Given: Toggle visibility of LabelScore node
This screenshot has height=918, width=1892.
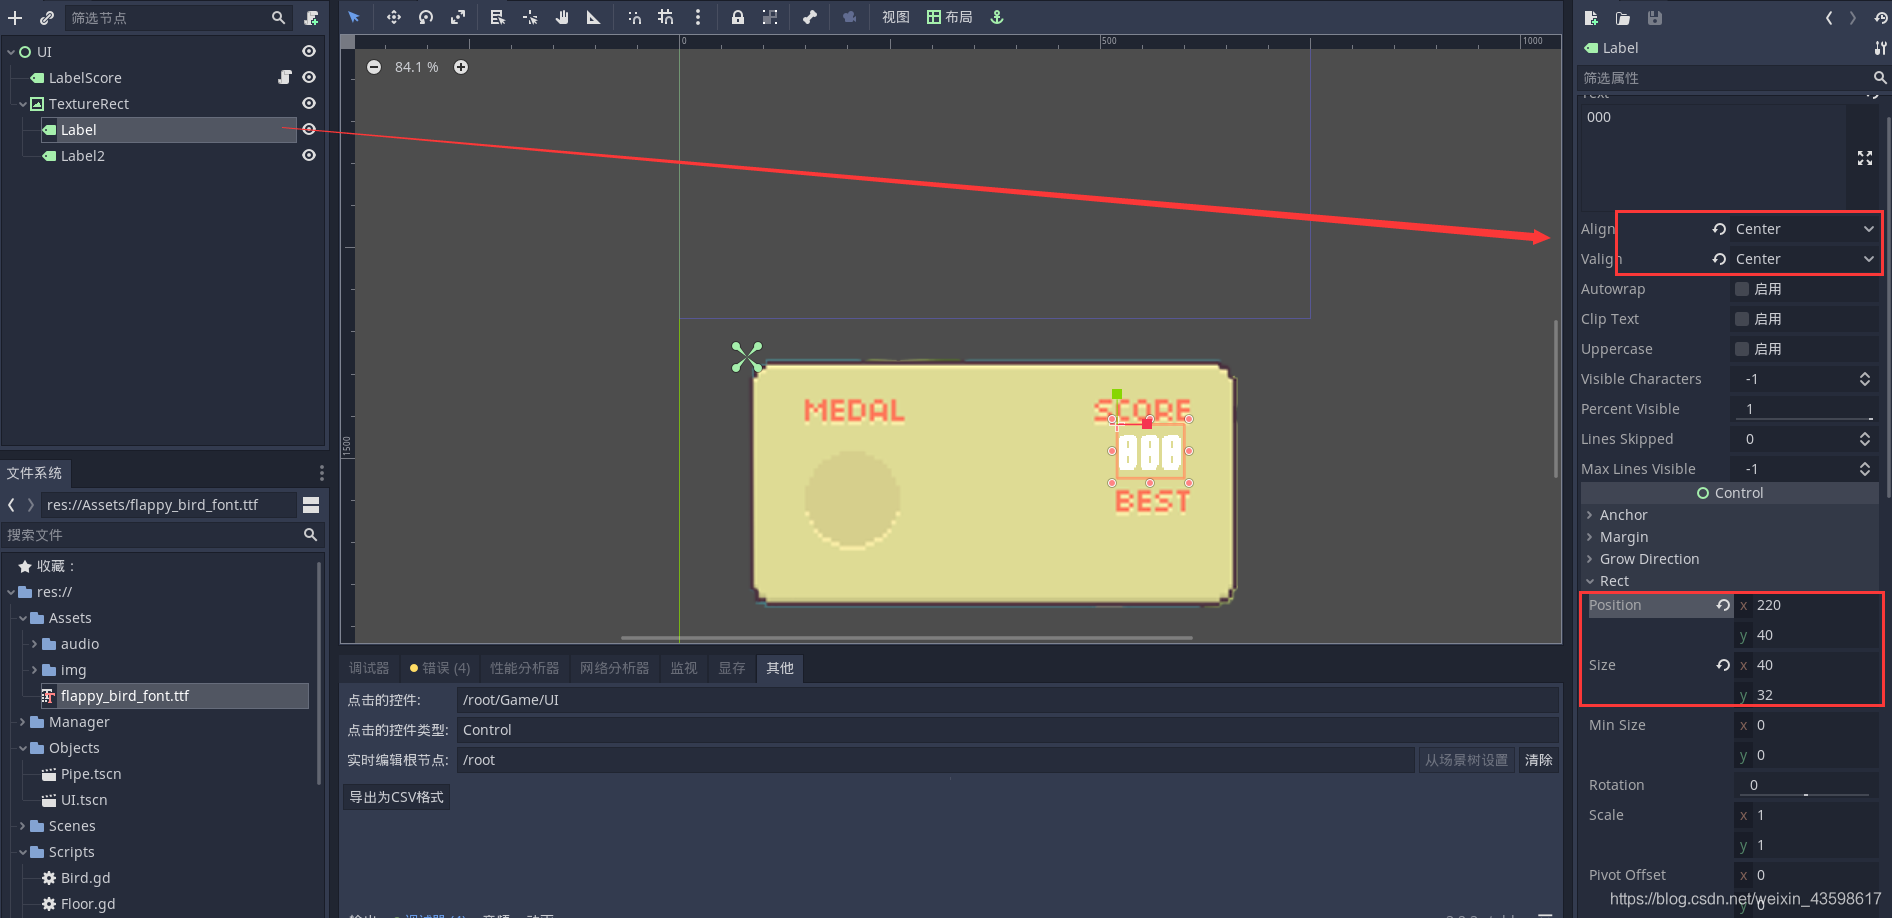Looking at the screenshot, I should coord(309,77).
